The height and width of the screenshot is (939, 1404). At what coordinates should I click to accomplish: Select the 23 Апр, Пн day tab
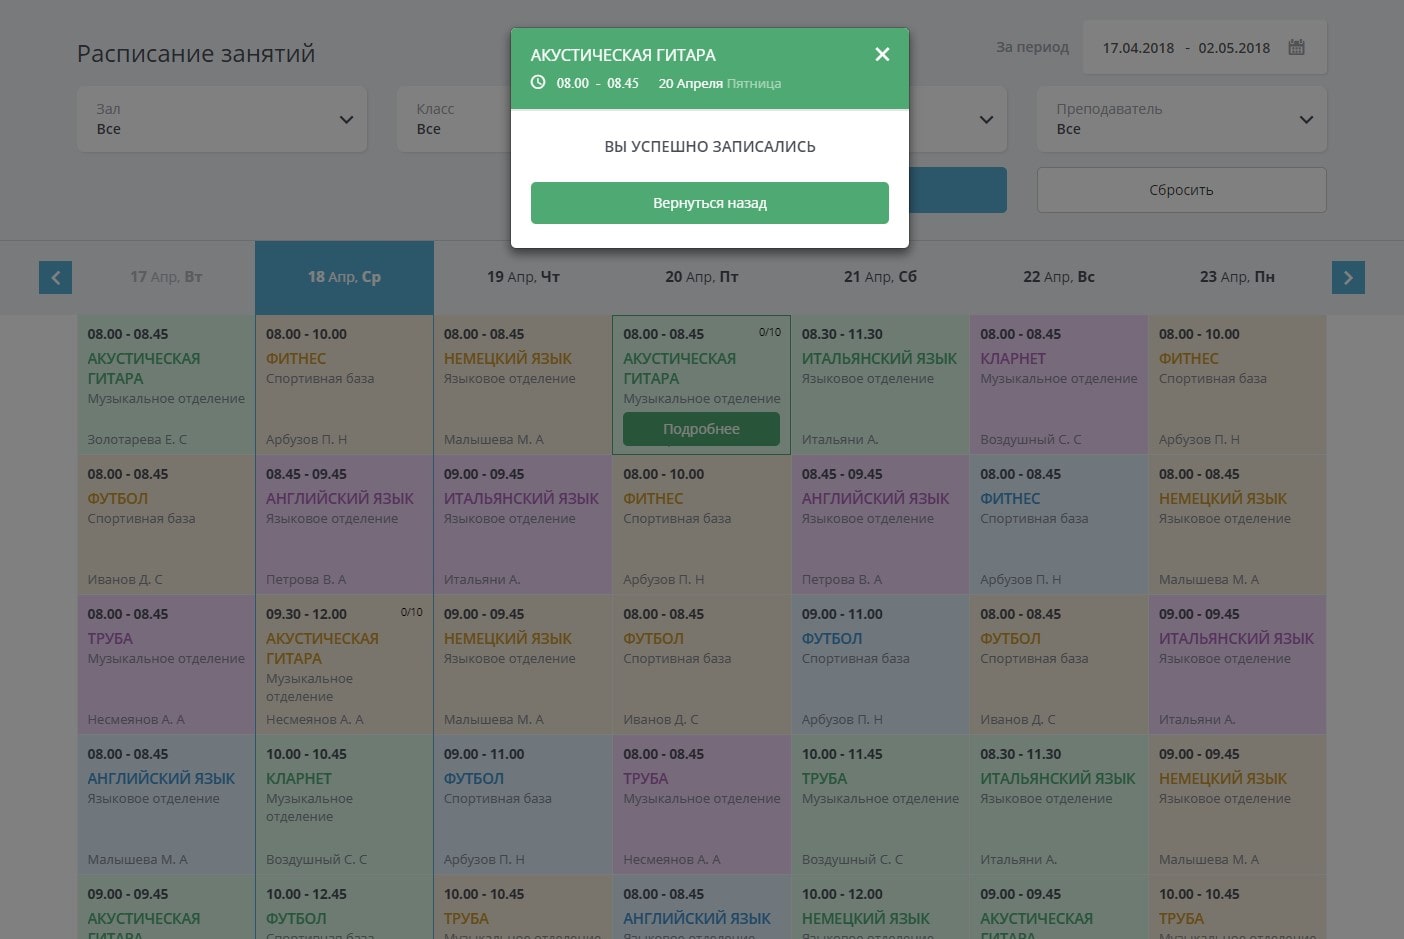(x=1237, y=277)
